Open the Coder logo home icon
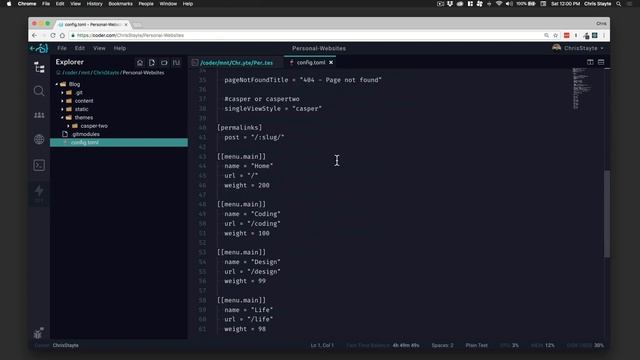The height and width of the screenshot is (360, 640). tap(39, 49)
